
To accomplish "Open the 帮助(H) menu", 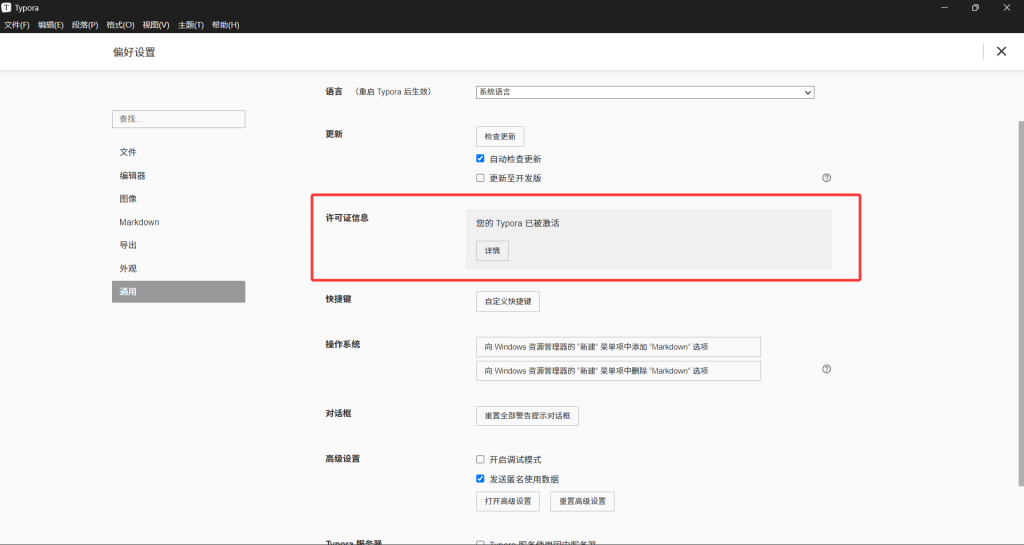I will click(225, 25).
